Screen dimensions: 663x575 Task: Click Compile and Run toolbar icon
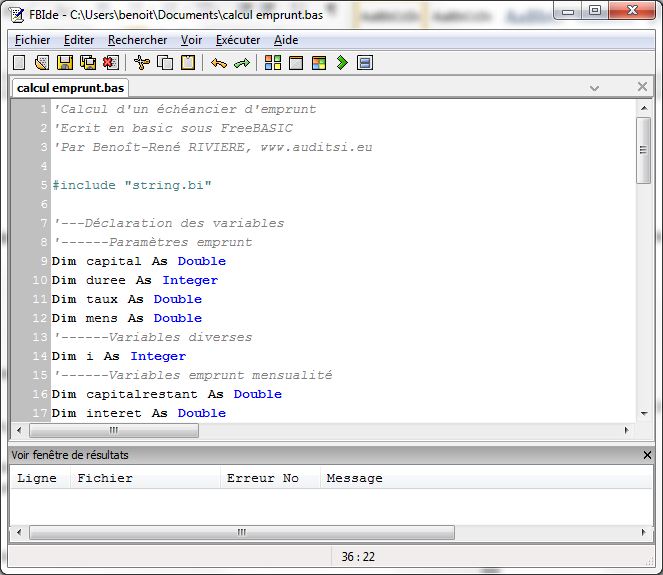pos(319,63)
